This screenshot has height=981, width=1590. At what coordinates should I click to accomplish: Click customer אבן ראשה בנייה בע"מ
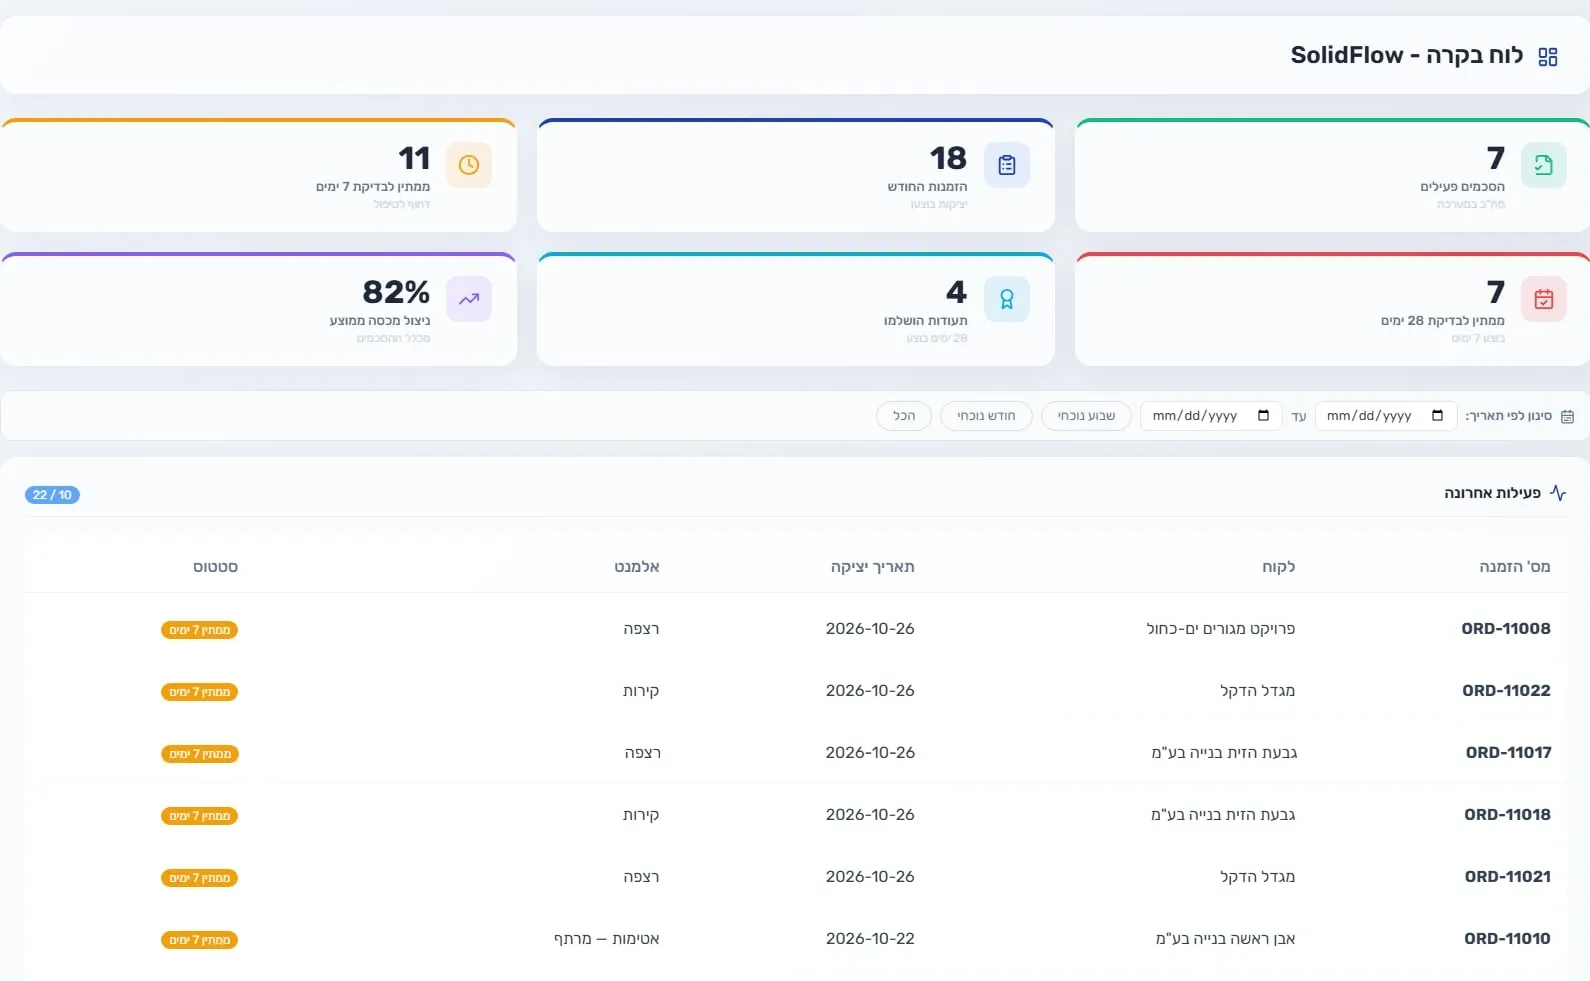pos(1226,939)
